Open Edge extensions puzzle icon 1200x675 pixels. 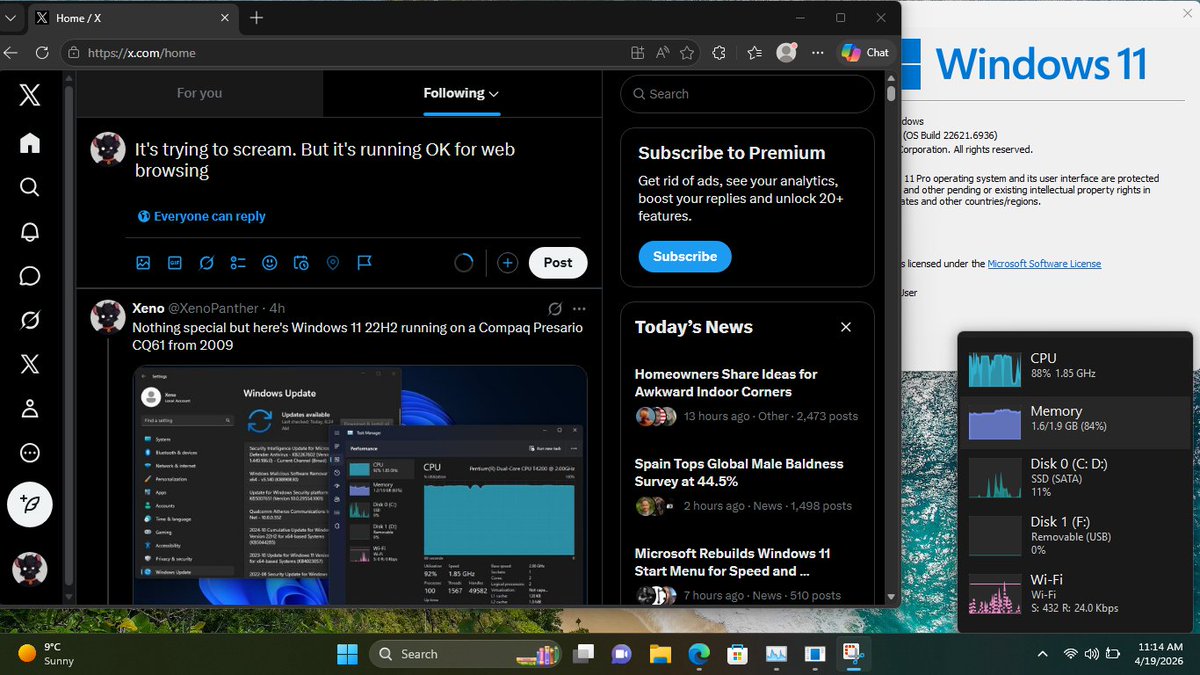[x=719, y=53]
